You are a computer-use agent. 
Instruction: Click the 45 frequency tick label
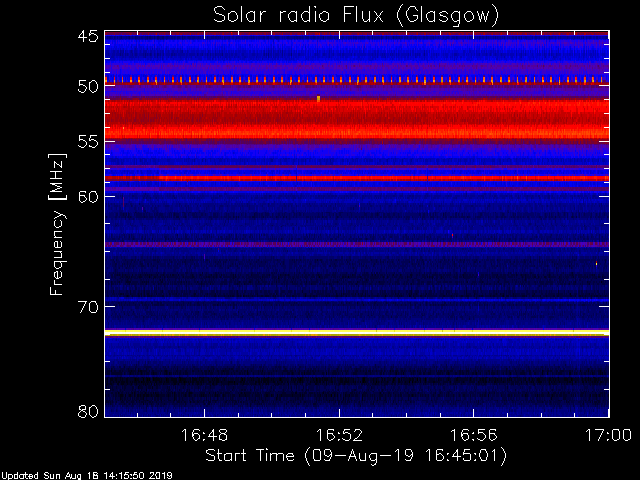88,36
